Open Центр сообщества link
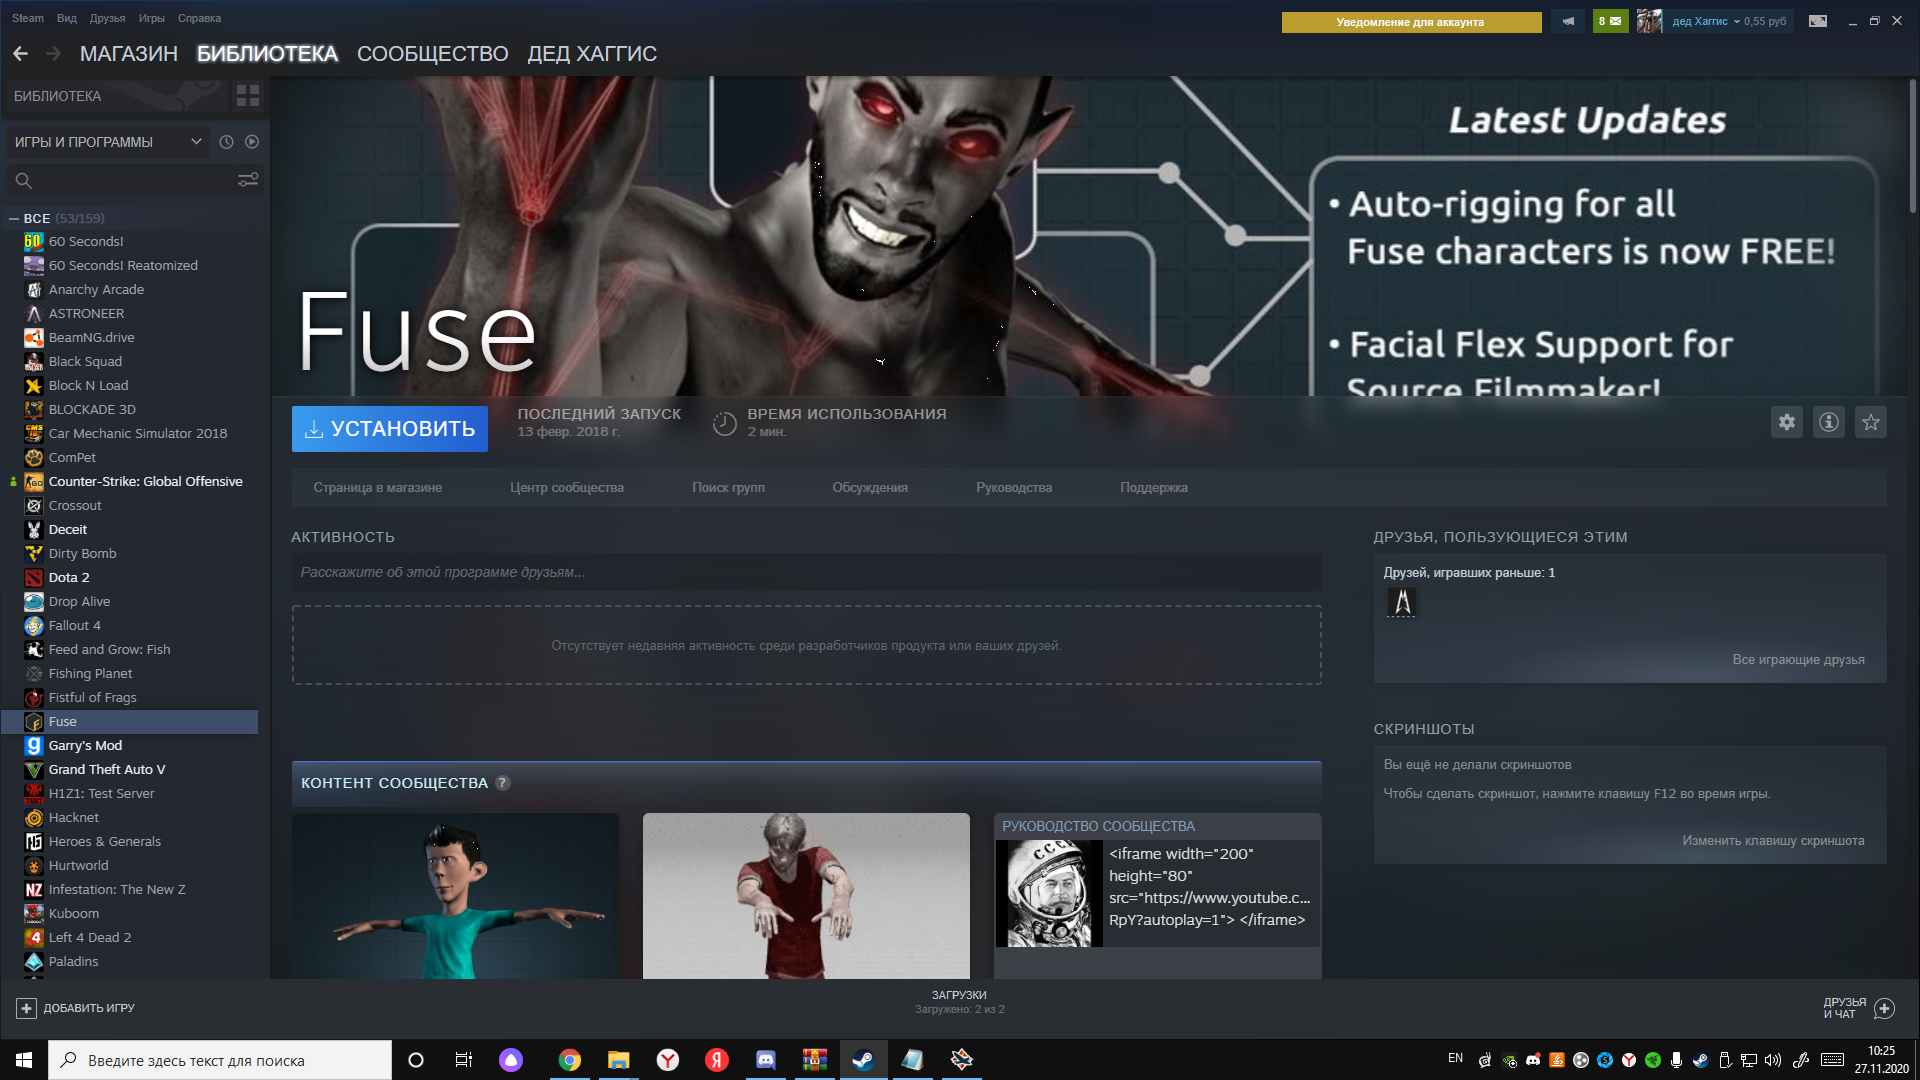1920x1080 pixels. (567, 488)
